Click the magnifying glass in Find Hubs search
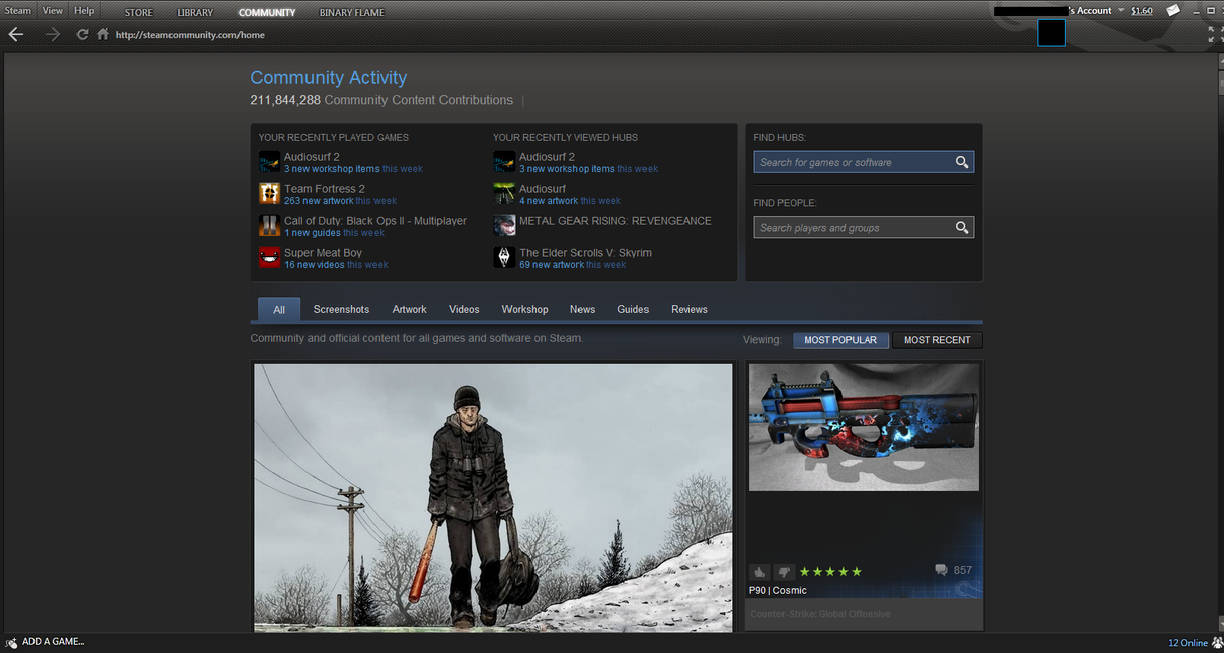1224x653 pixels. tap(961, 161)
